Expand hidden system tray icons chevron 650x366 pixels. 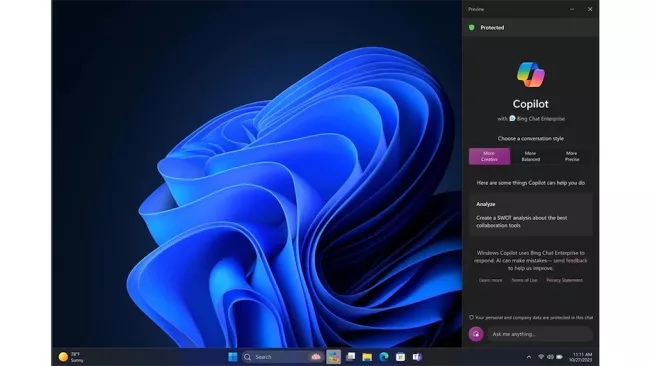click(x=529, y=357)
